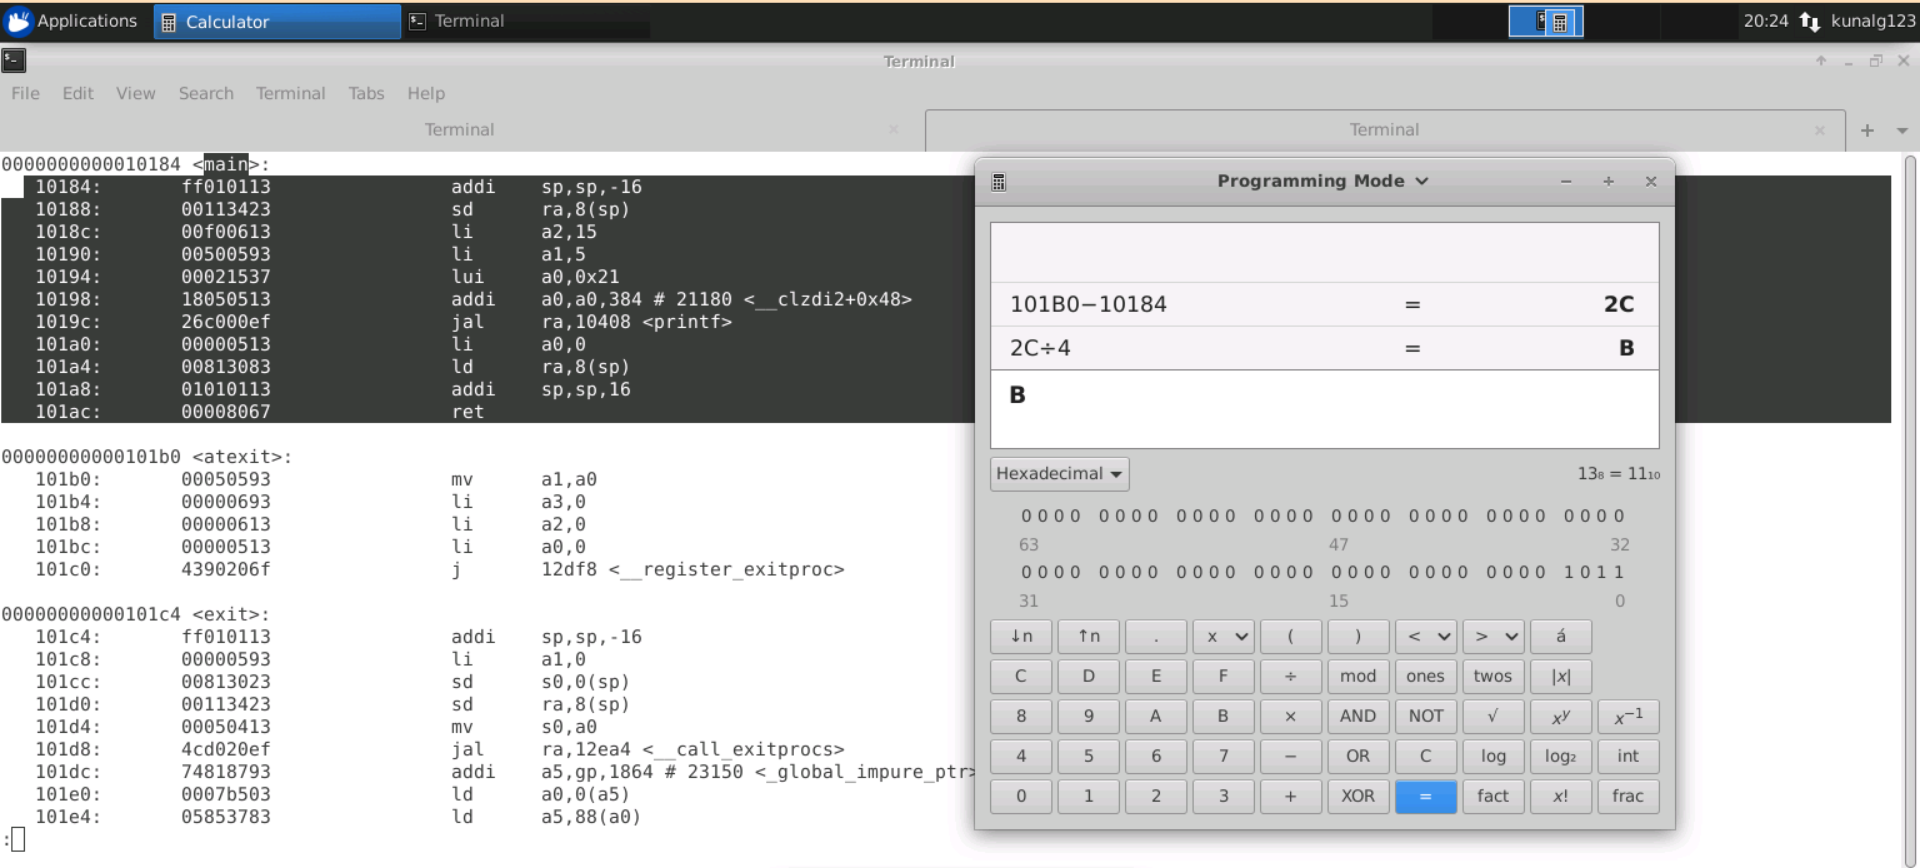Expand the Terminal tab list arrow

[x=1902, y=130]
